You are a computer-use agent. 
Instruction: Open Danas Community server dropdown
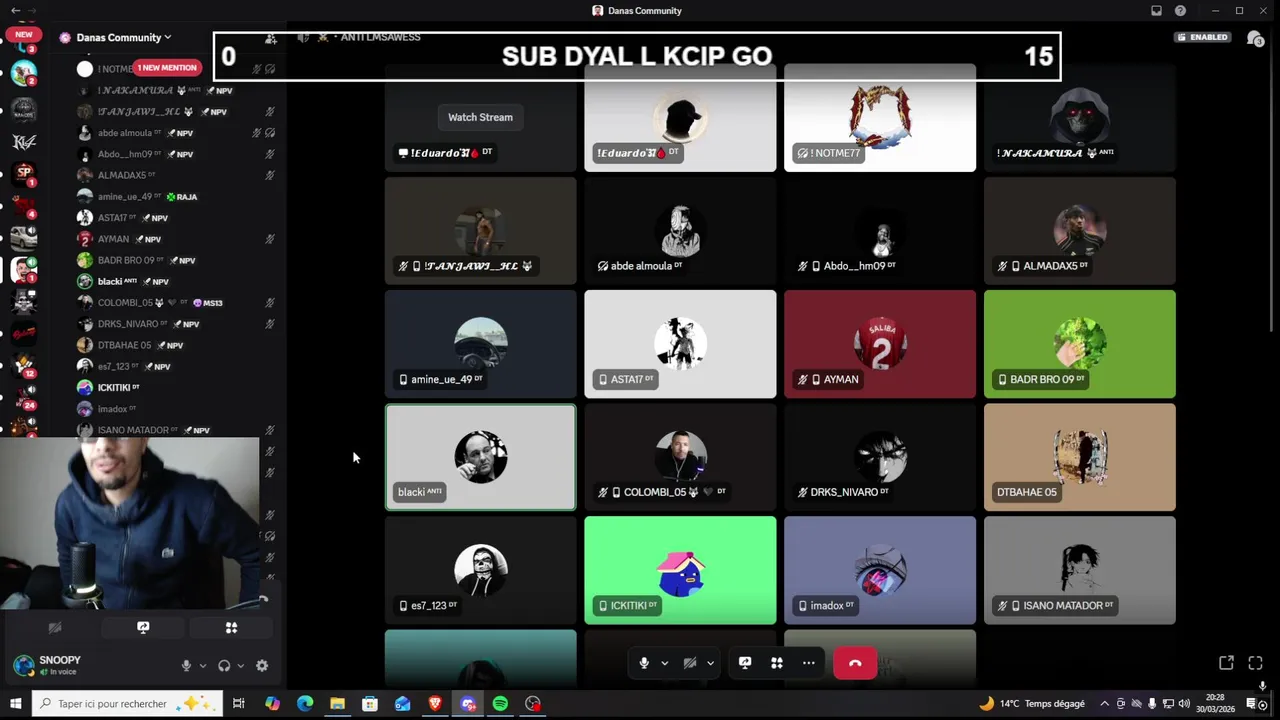[x=123, y=38]
